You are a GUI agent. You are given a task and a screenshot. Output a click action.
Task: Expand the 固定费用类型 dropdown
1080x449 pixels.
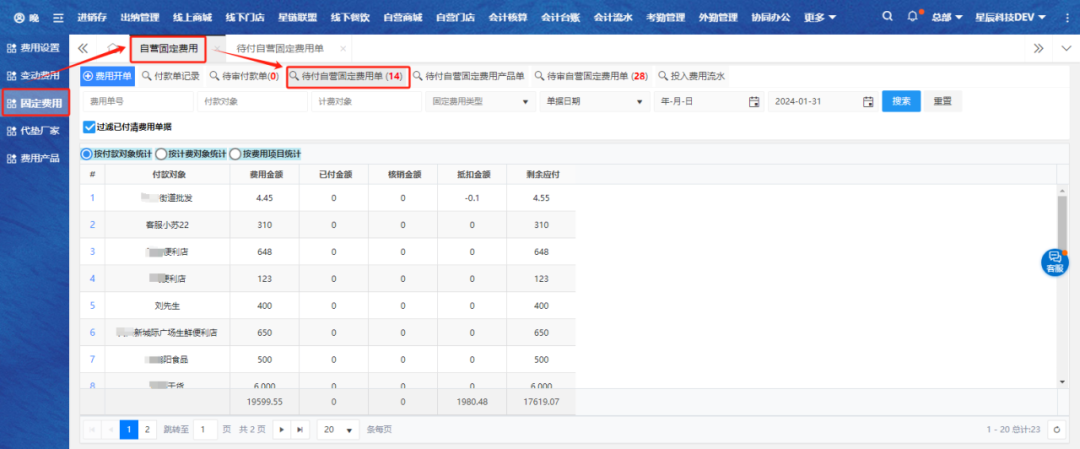527,101
